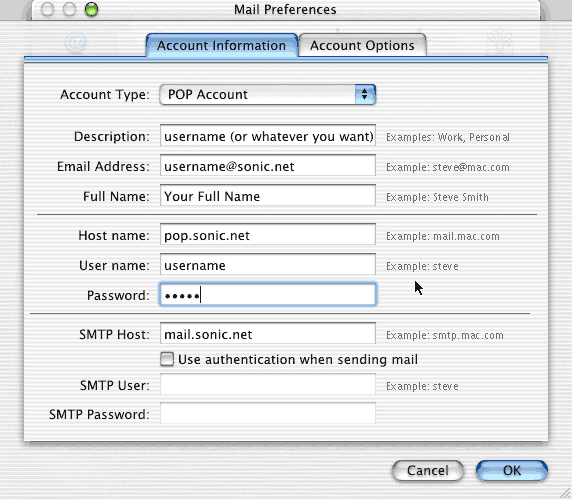Viewport: 572px width, 500px height.
Task: Enable Use authentication when sending mail
Action: 167,359
